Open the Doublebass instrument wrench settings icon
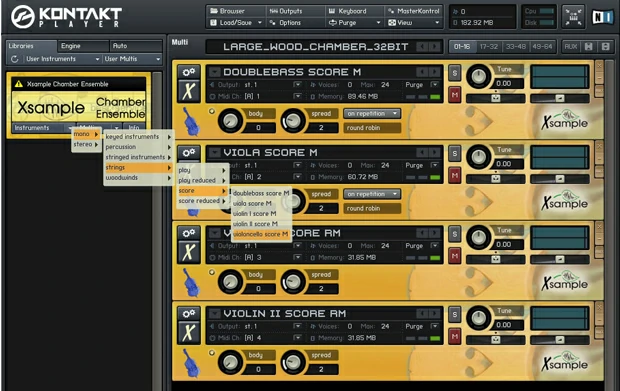 pos(189,72)
